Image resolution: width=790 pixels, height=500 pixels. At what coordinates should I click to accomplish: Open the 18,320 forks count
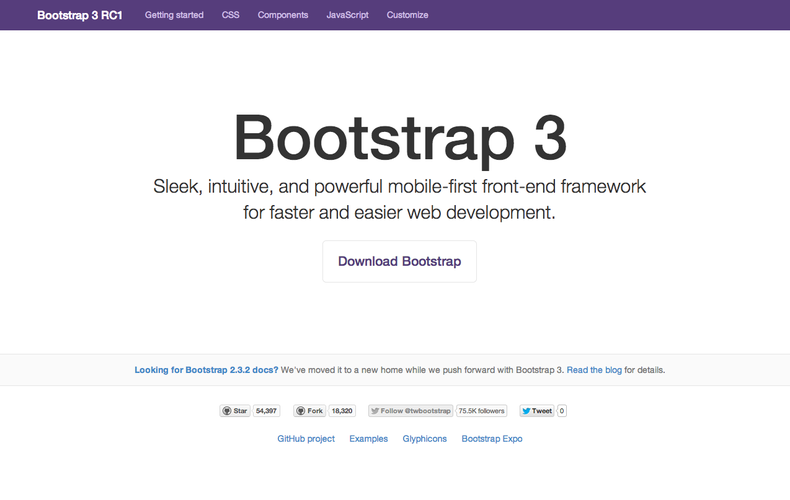[x=342, y=411]
